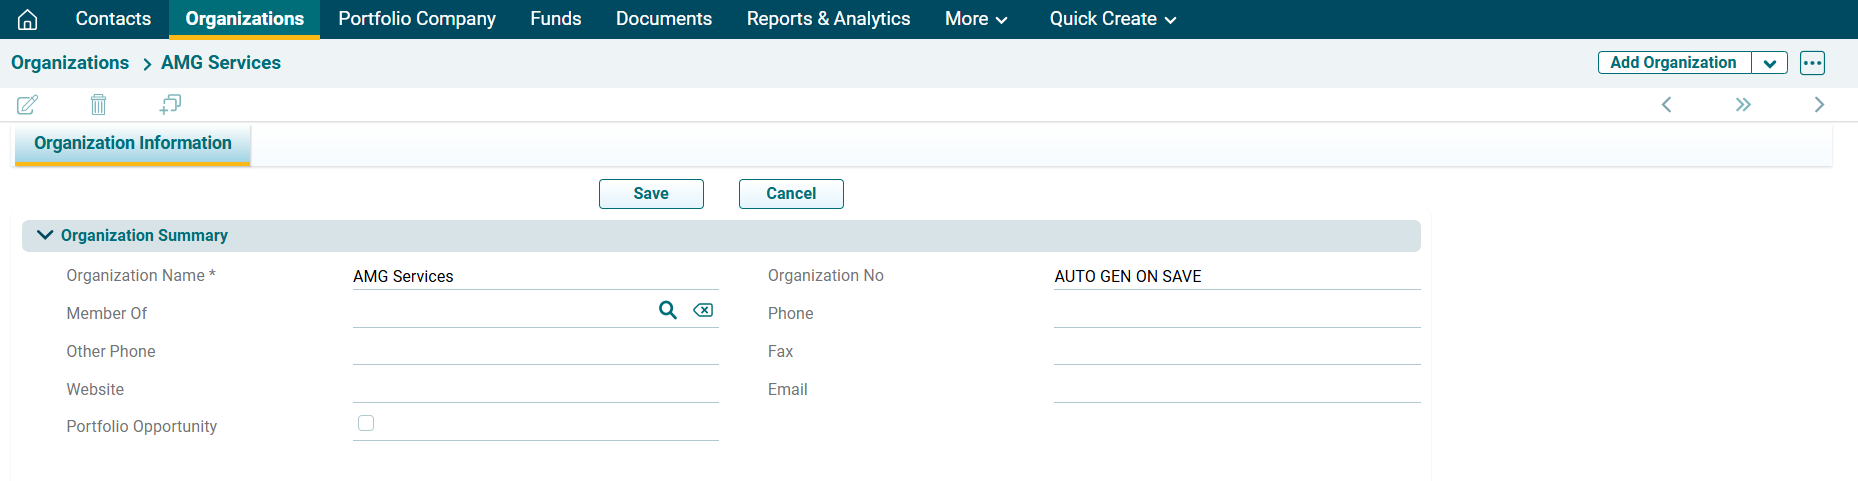Toggle the Portfolio Opportunity checkbox
1858x481 pixels.
[366, 423]
